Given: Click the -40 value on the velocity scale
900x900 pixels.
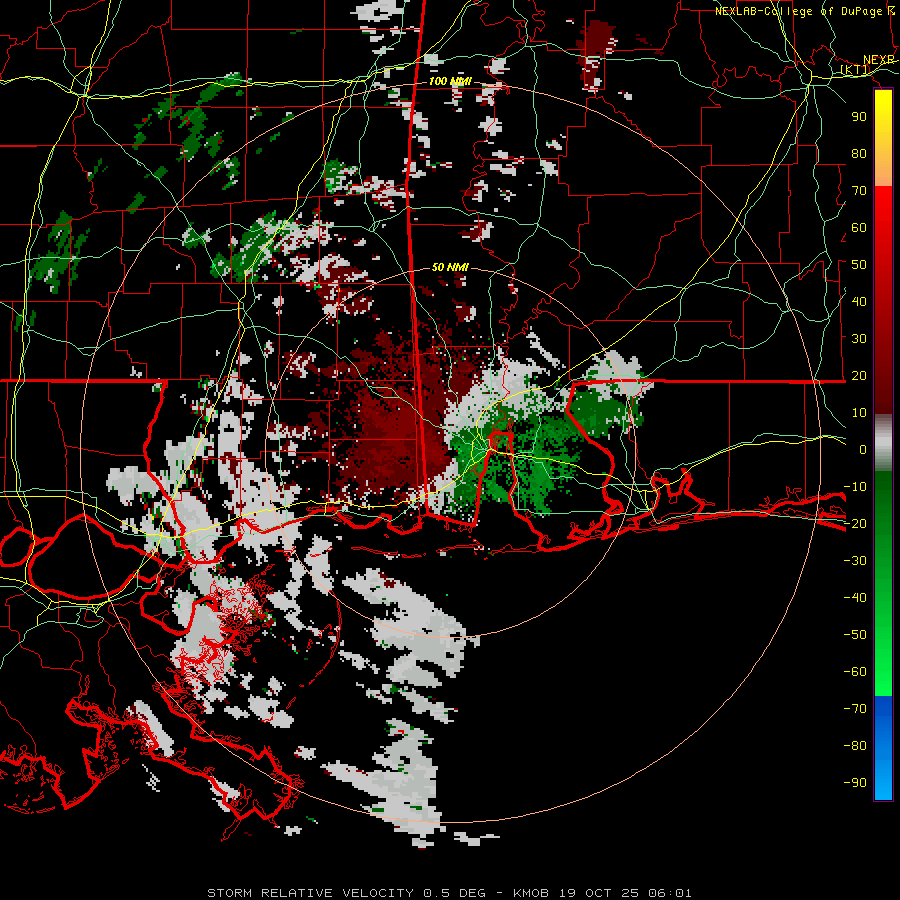Looking at the screenshot, I should [855, 598].
